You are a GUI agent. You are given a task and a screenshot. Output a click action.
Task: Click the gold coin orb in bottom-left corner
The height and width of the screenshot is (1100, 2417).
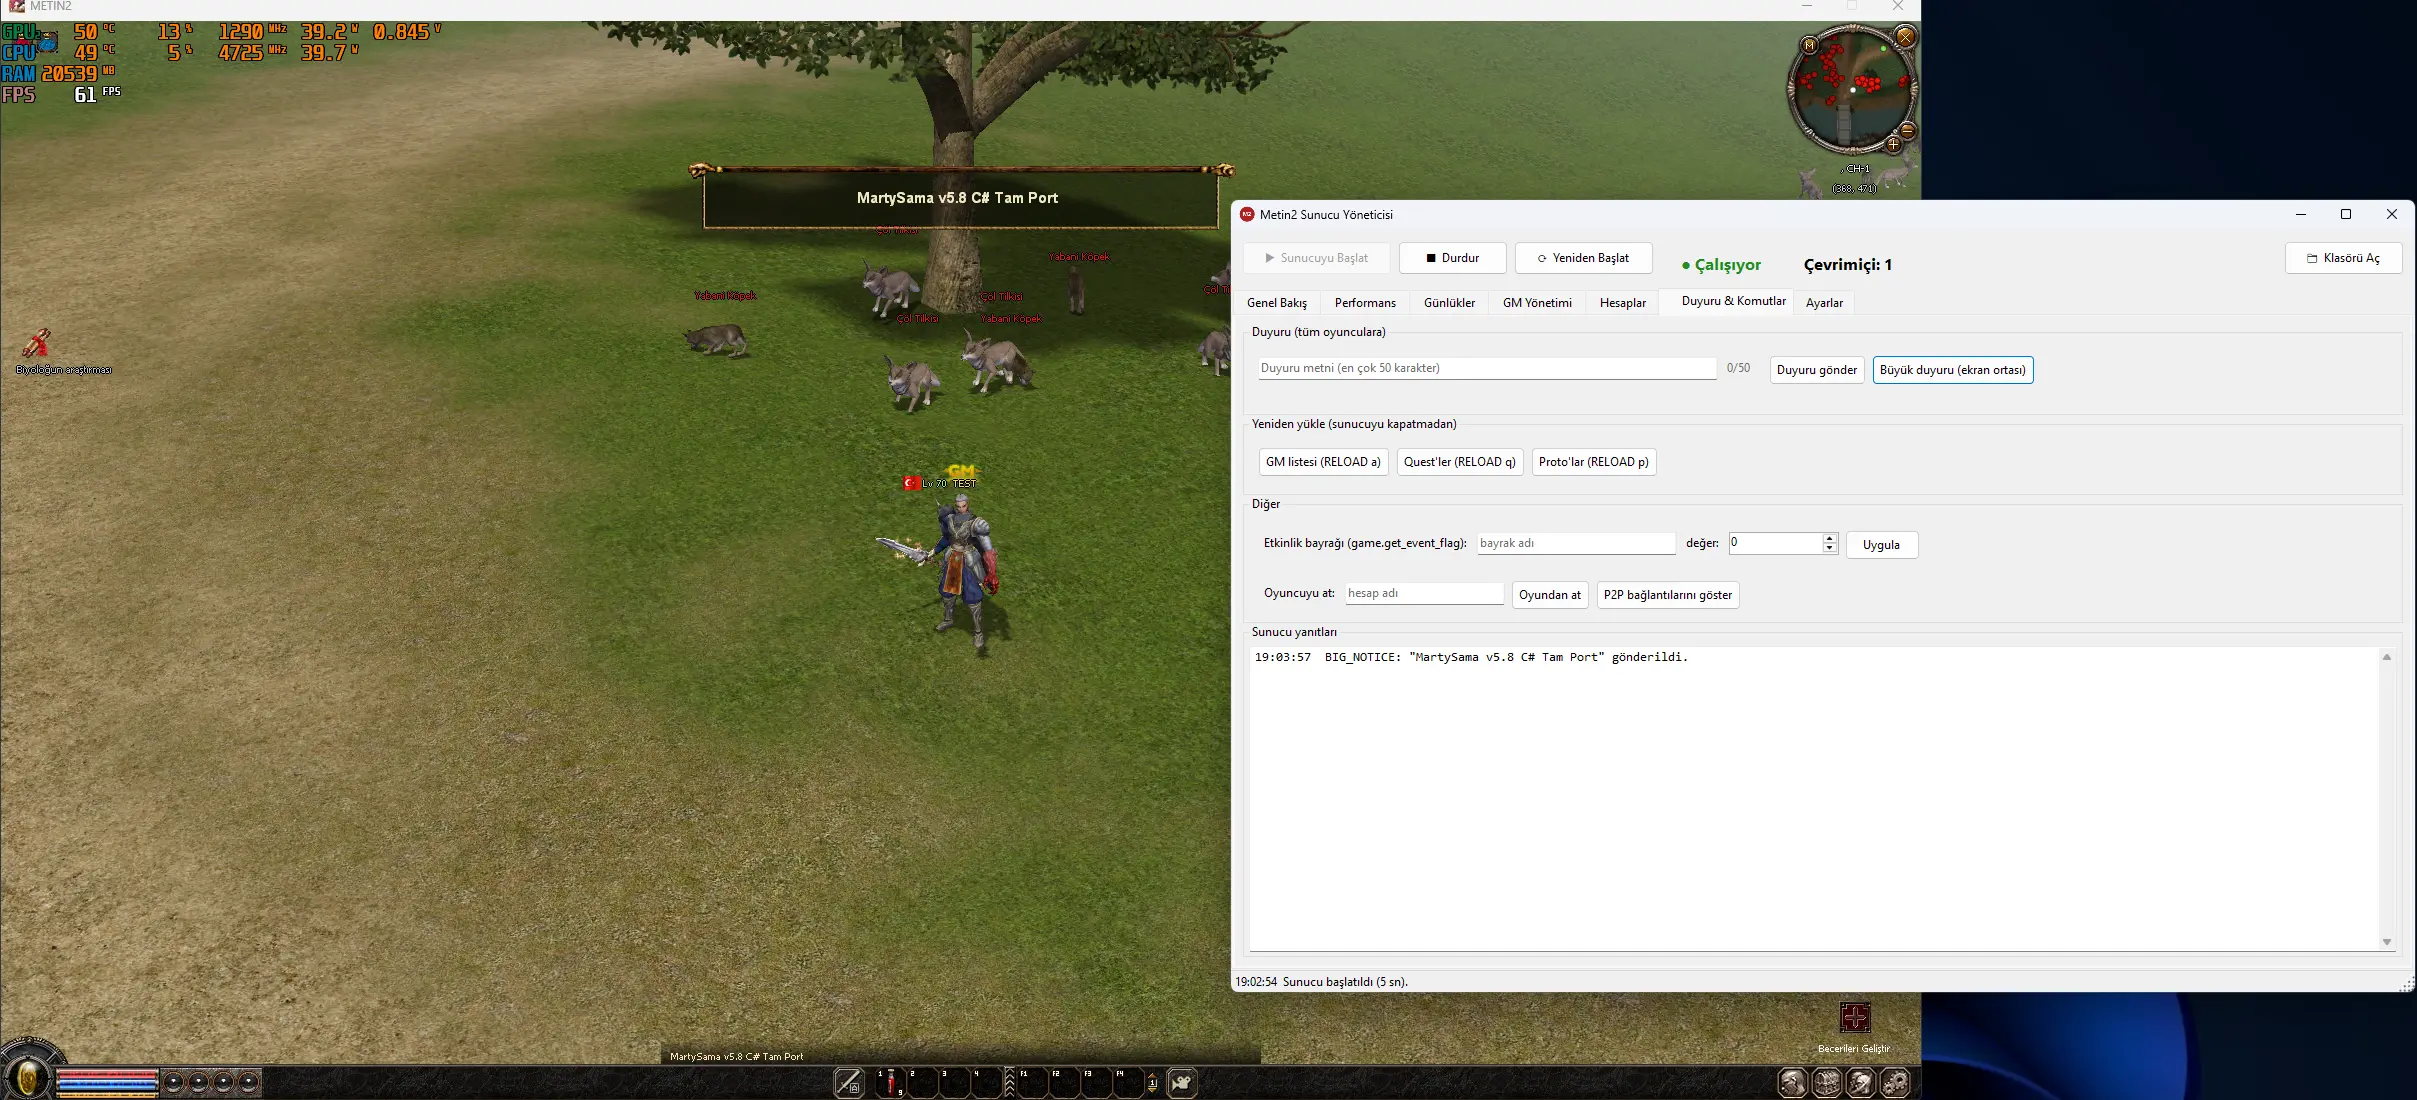click(28, 1078)
